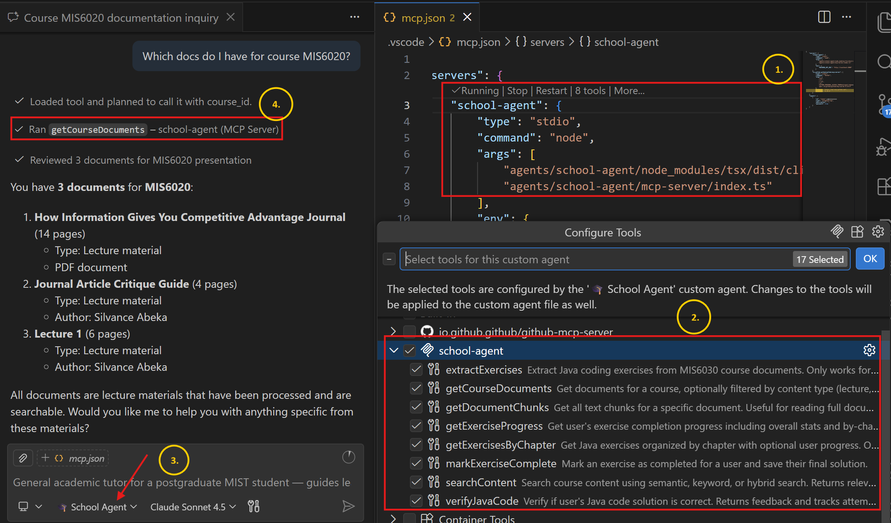
Task: Select .vscode in the breadcrumb
Action: click(x=406, y=42)
